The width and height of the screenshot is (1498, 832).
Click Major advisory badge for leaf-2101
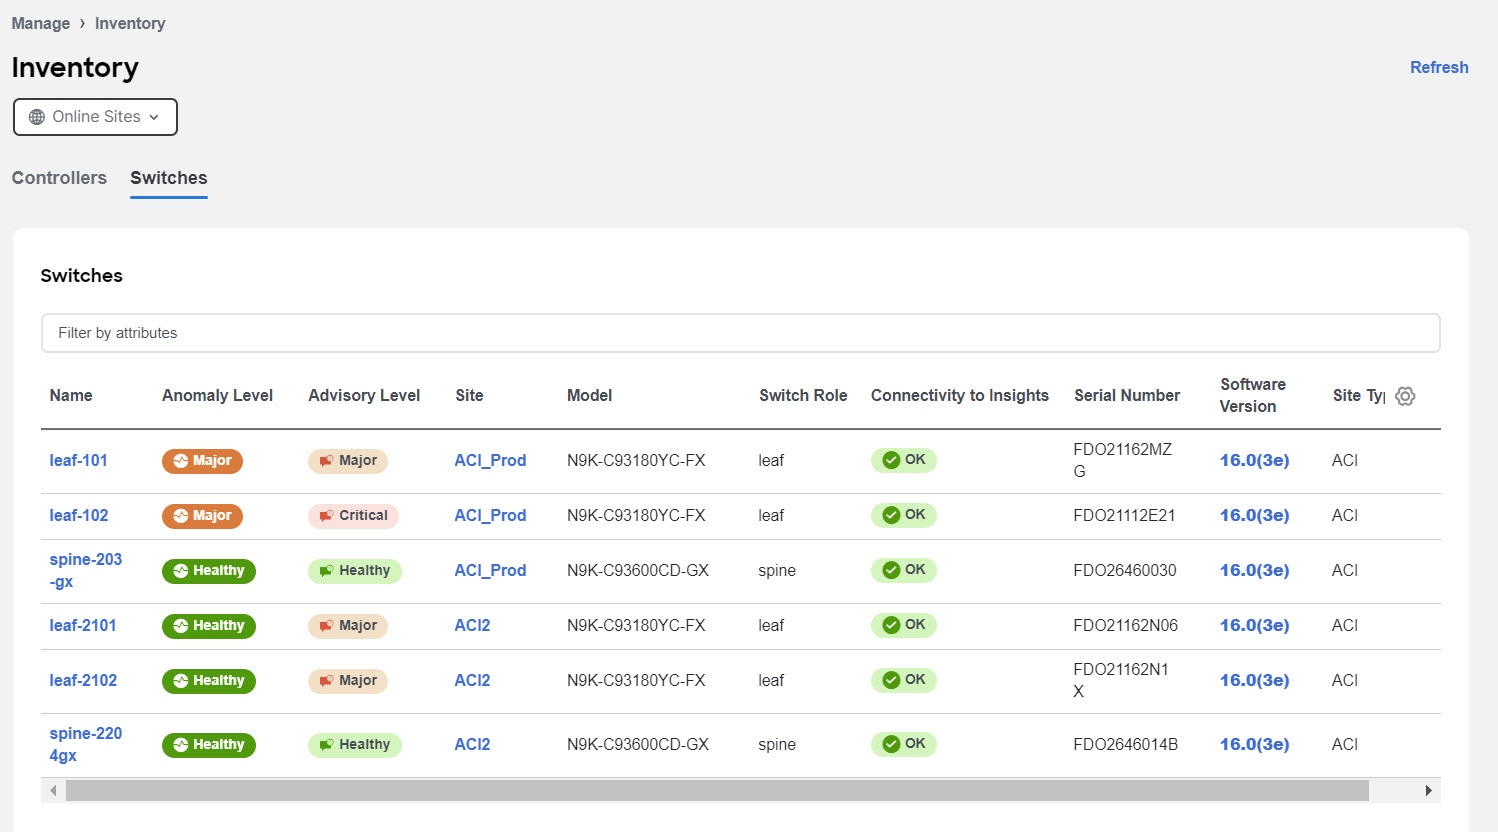(348, 626)
